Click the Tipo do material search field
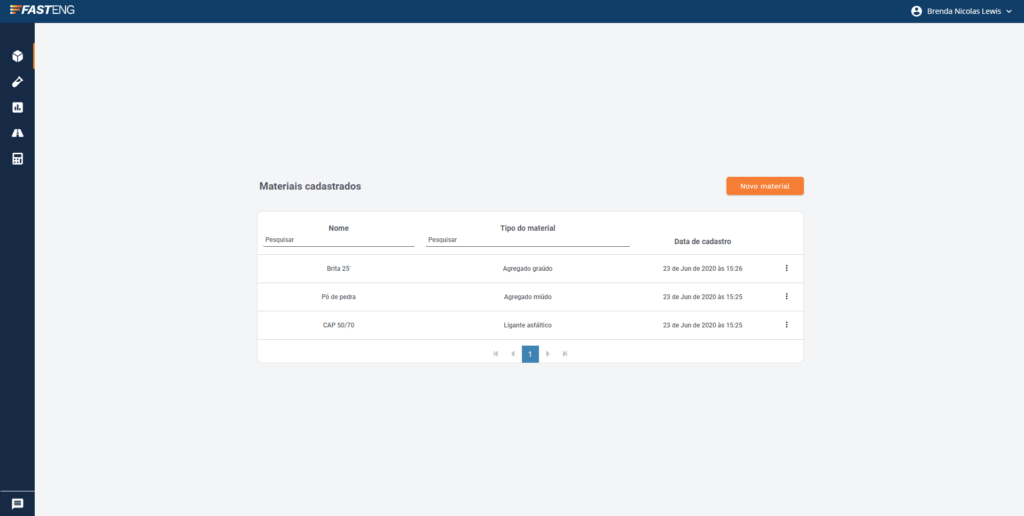Image resolution: width=1024 pixels, height=516 pixels. tap(527, 240)
